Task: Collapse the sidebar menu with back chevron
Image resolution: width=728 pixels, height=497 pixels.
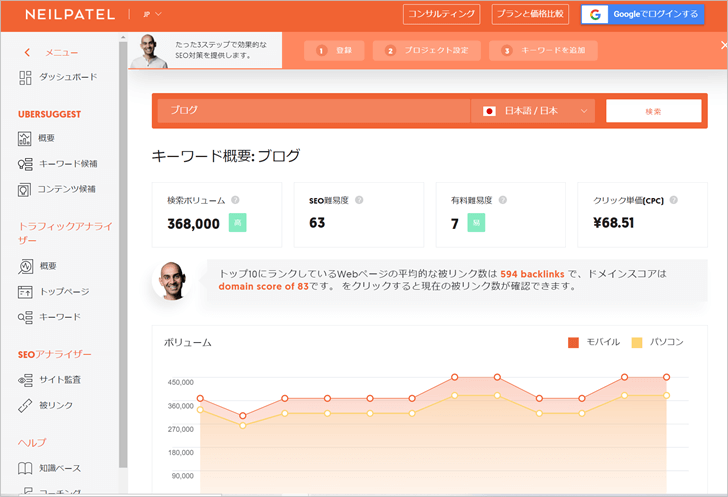Action: (27, 52)
